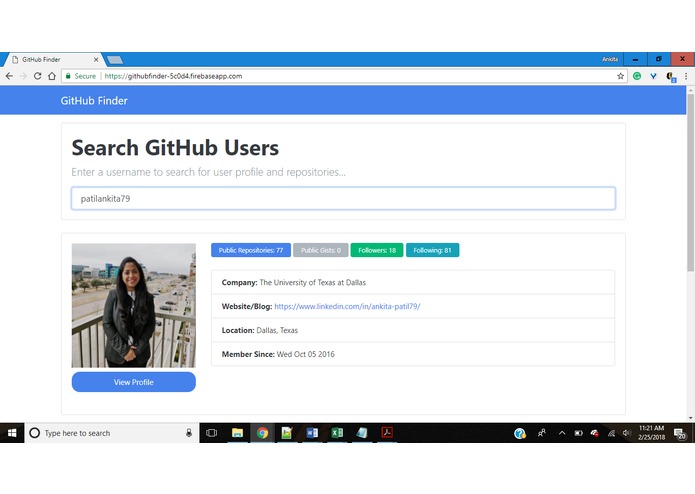Click the battery status tray icon
Screen dimensions: 695x494
[578, 433]
